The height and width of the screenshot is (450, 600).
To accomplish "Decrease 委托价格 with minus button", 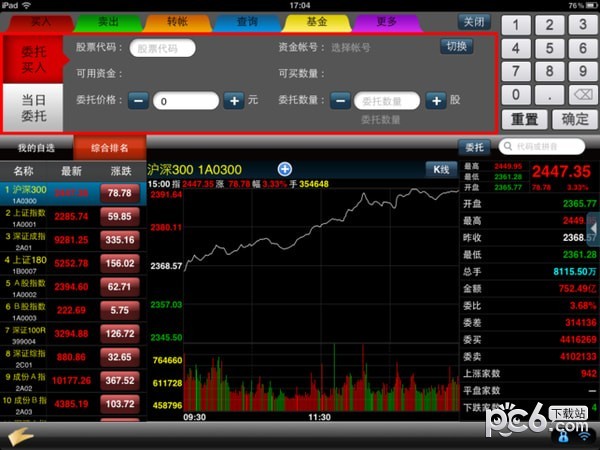I will (138, 101).
